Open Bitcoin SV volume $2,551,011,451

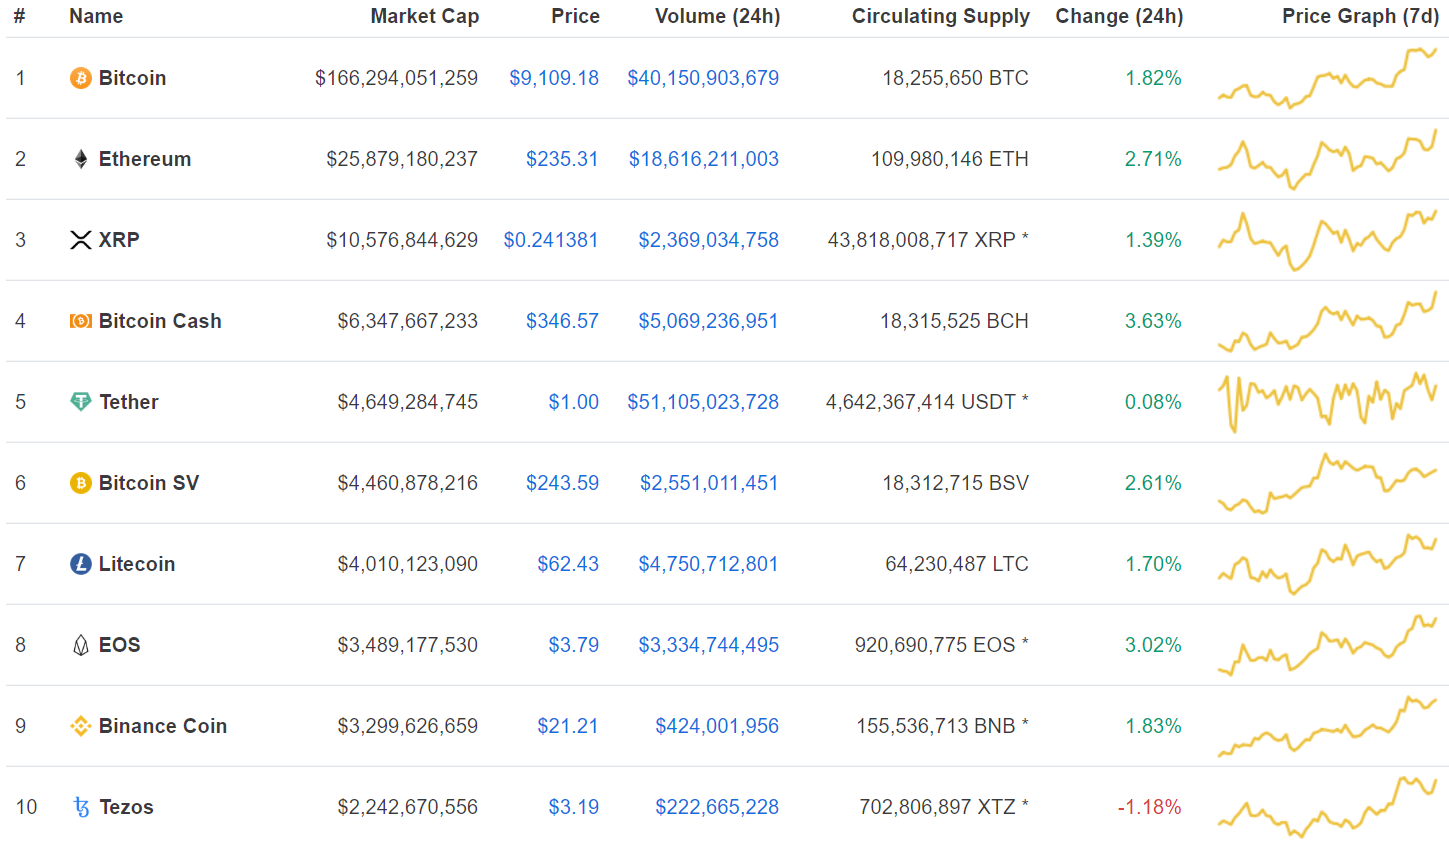click(709, 483)
